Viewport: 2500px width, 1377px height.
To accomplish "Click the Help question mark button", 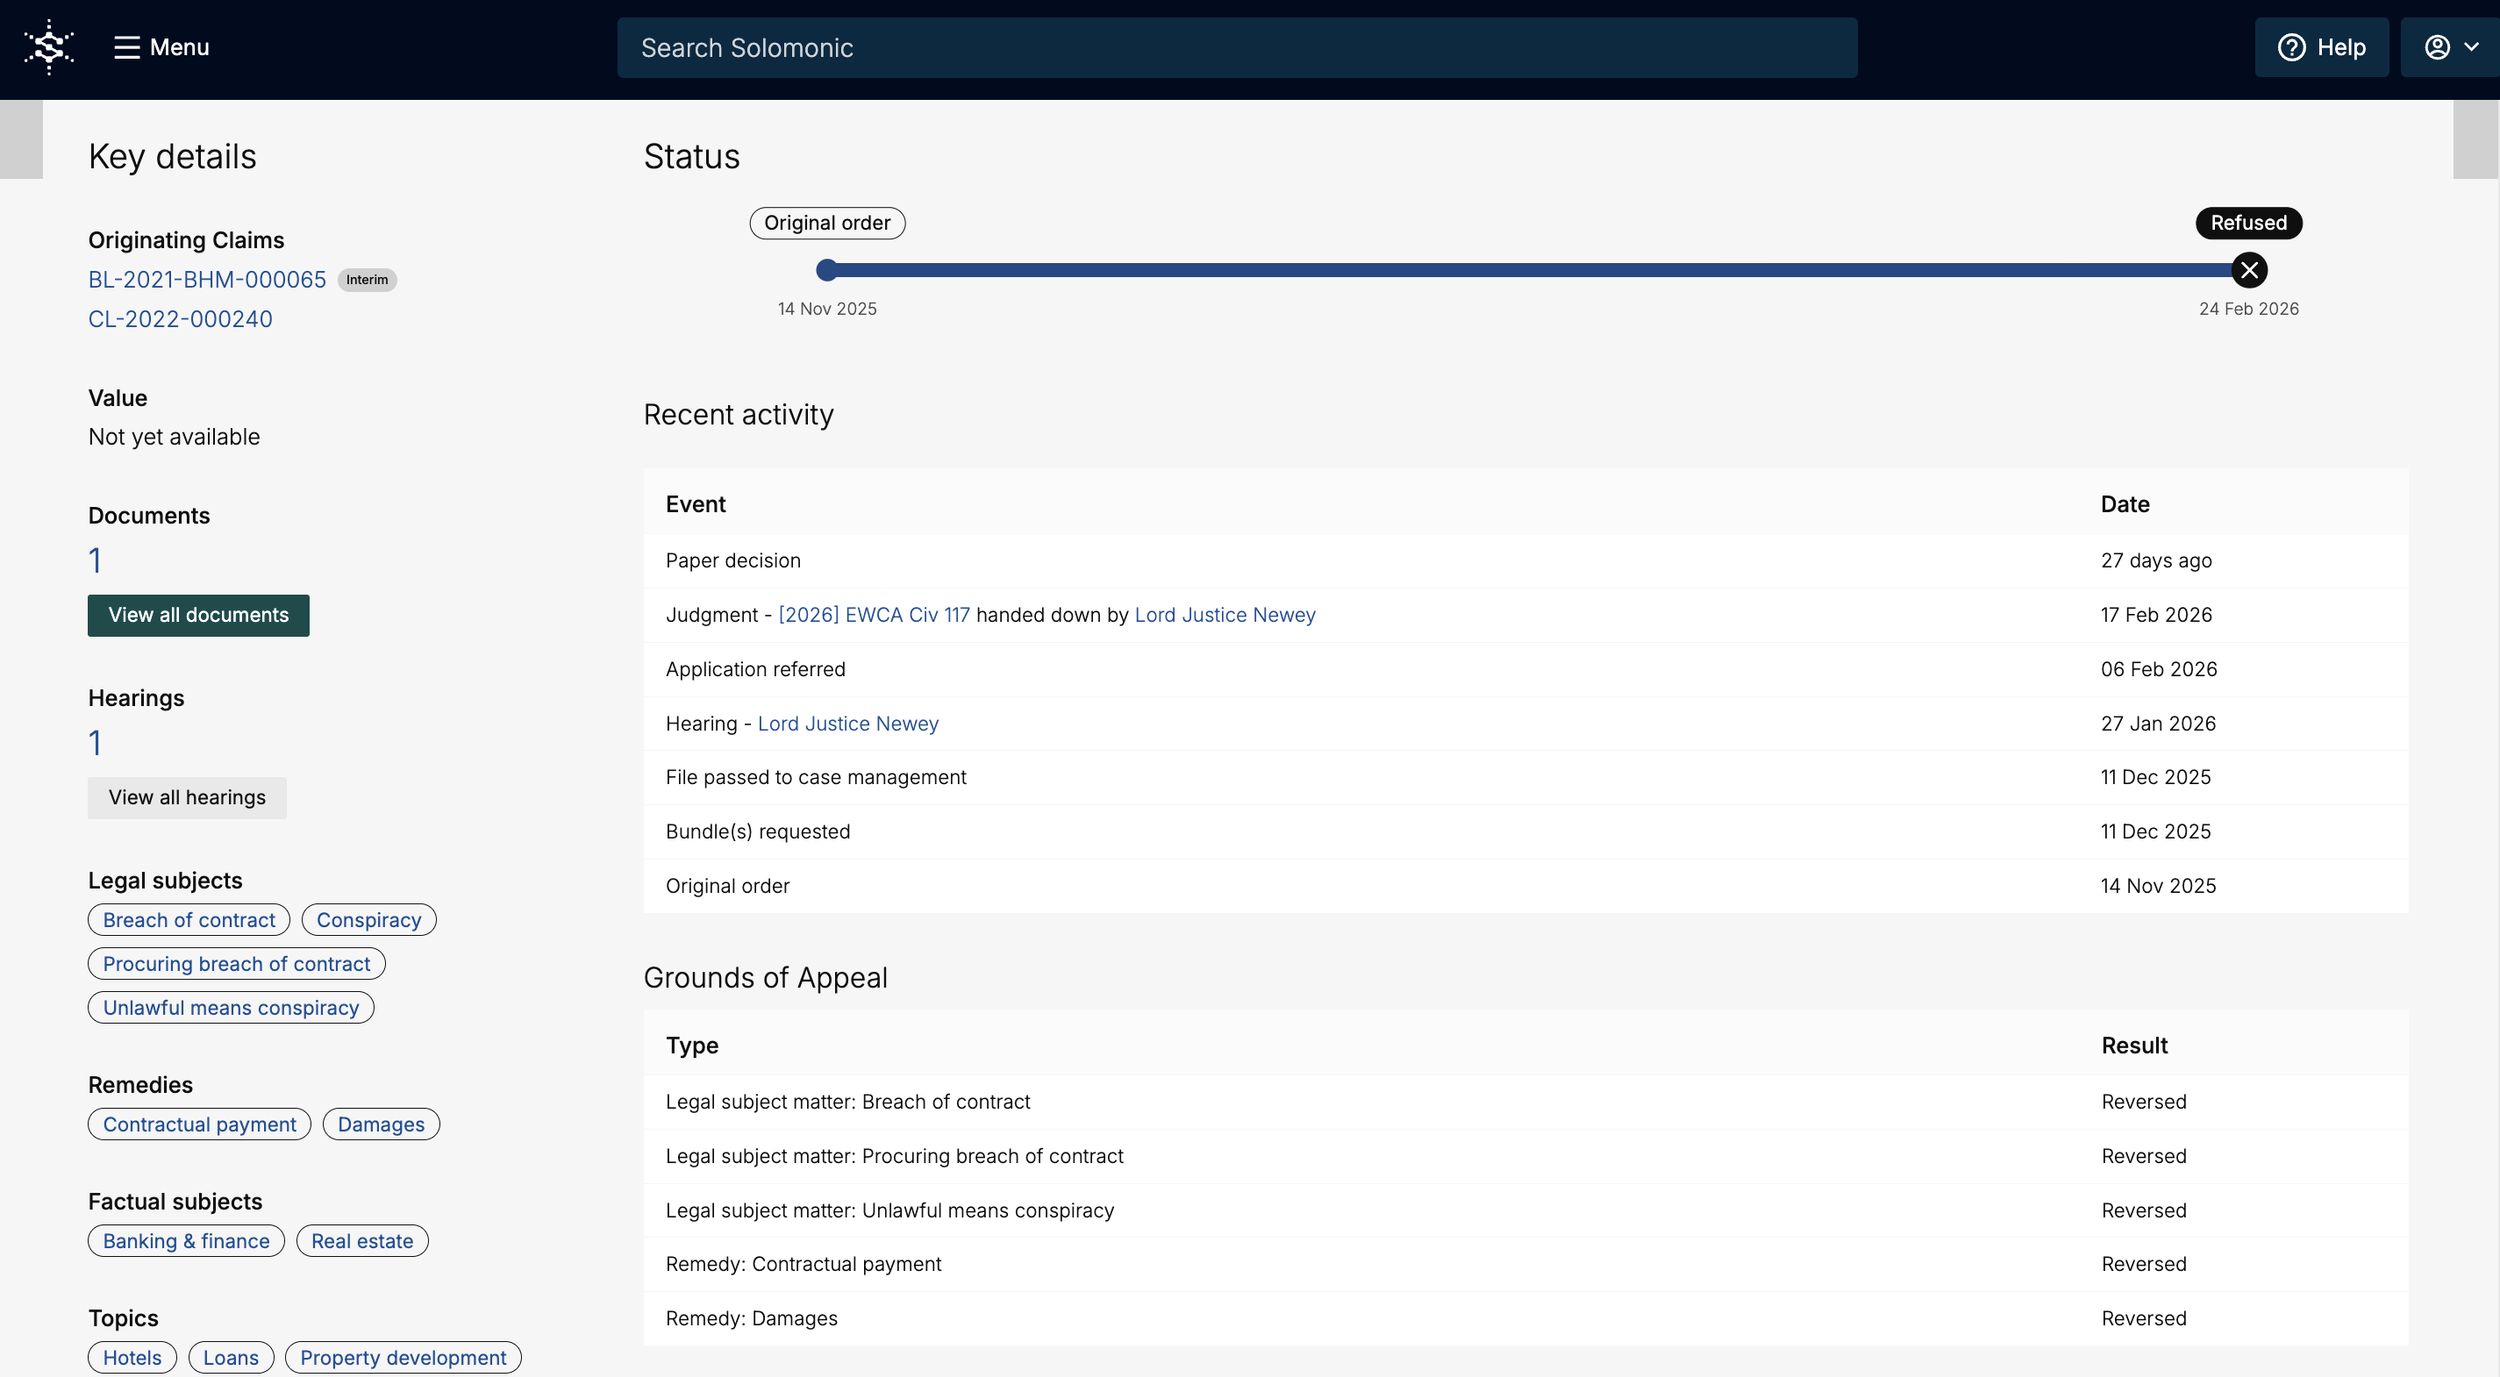I will (x=2321, y=47).
